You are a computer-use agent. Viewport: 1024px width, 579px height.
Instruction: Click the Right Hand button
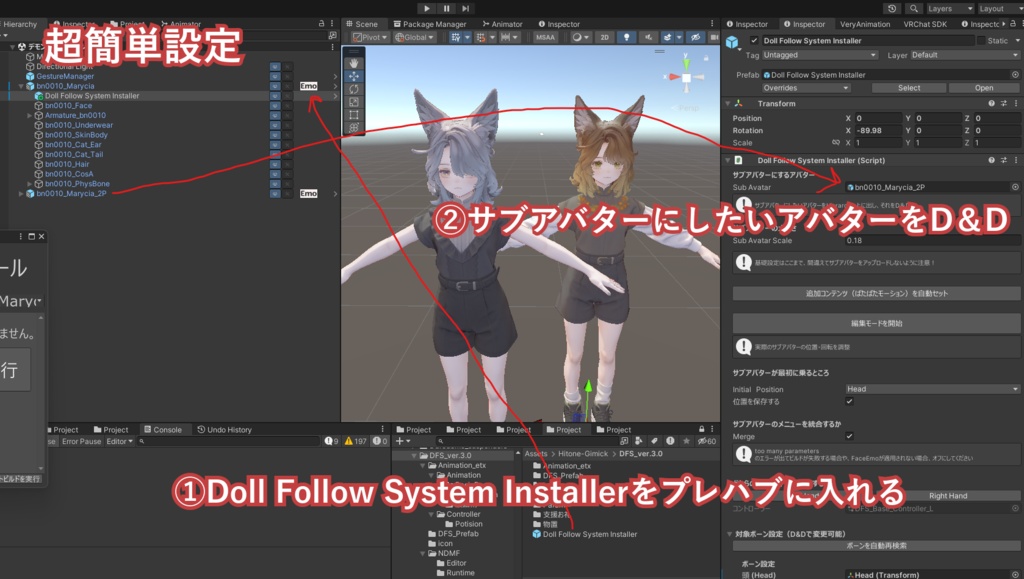tap(948, 495)
